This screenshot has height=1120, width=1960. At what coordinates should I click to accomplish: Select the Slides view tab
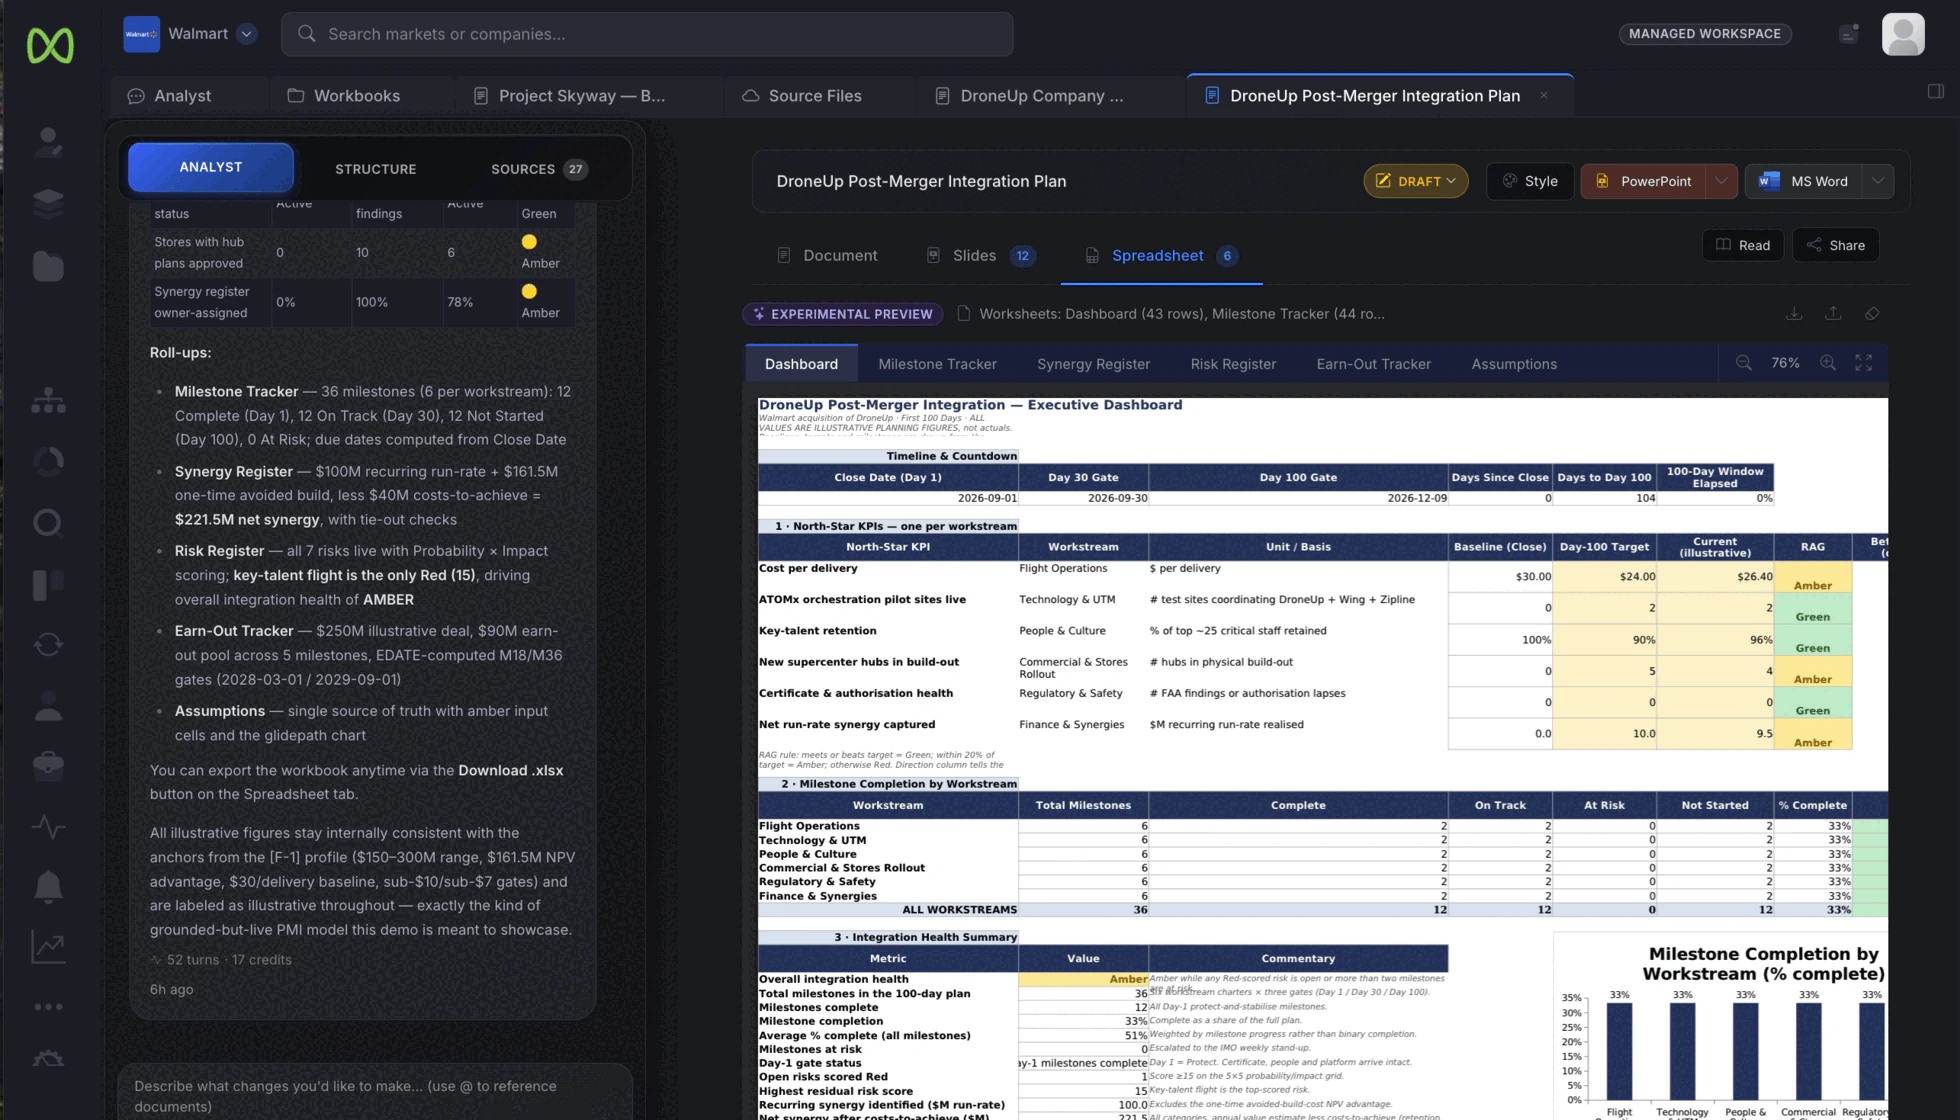(x=983, y=256)
